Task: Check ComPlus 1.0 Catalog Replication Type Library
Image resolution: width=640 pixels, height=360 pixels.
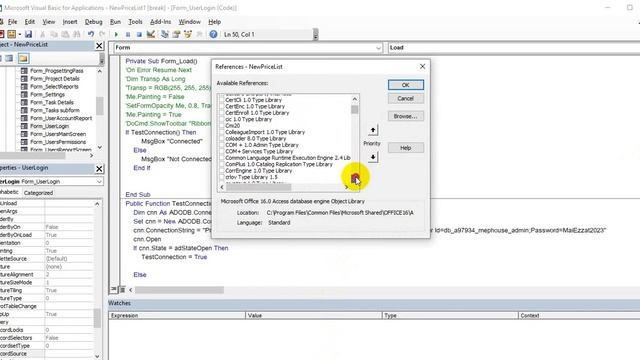Action: (222, 164)
